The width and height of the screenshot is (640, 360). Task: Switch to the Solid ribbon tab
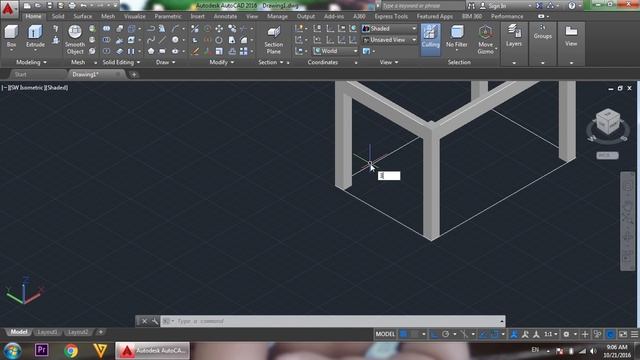tap(58, 16)
